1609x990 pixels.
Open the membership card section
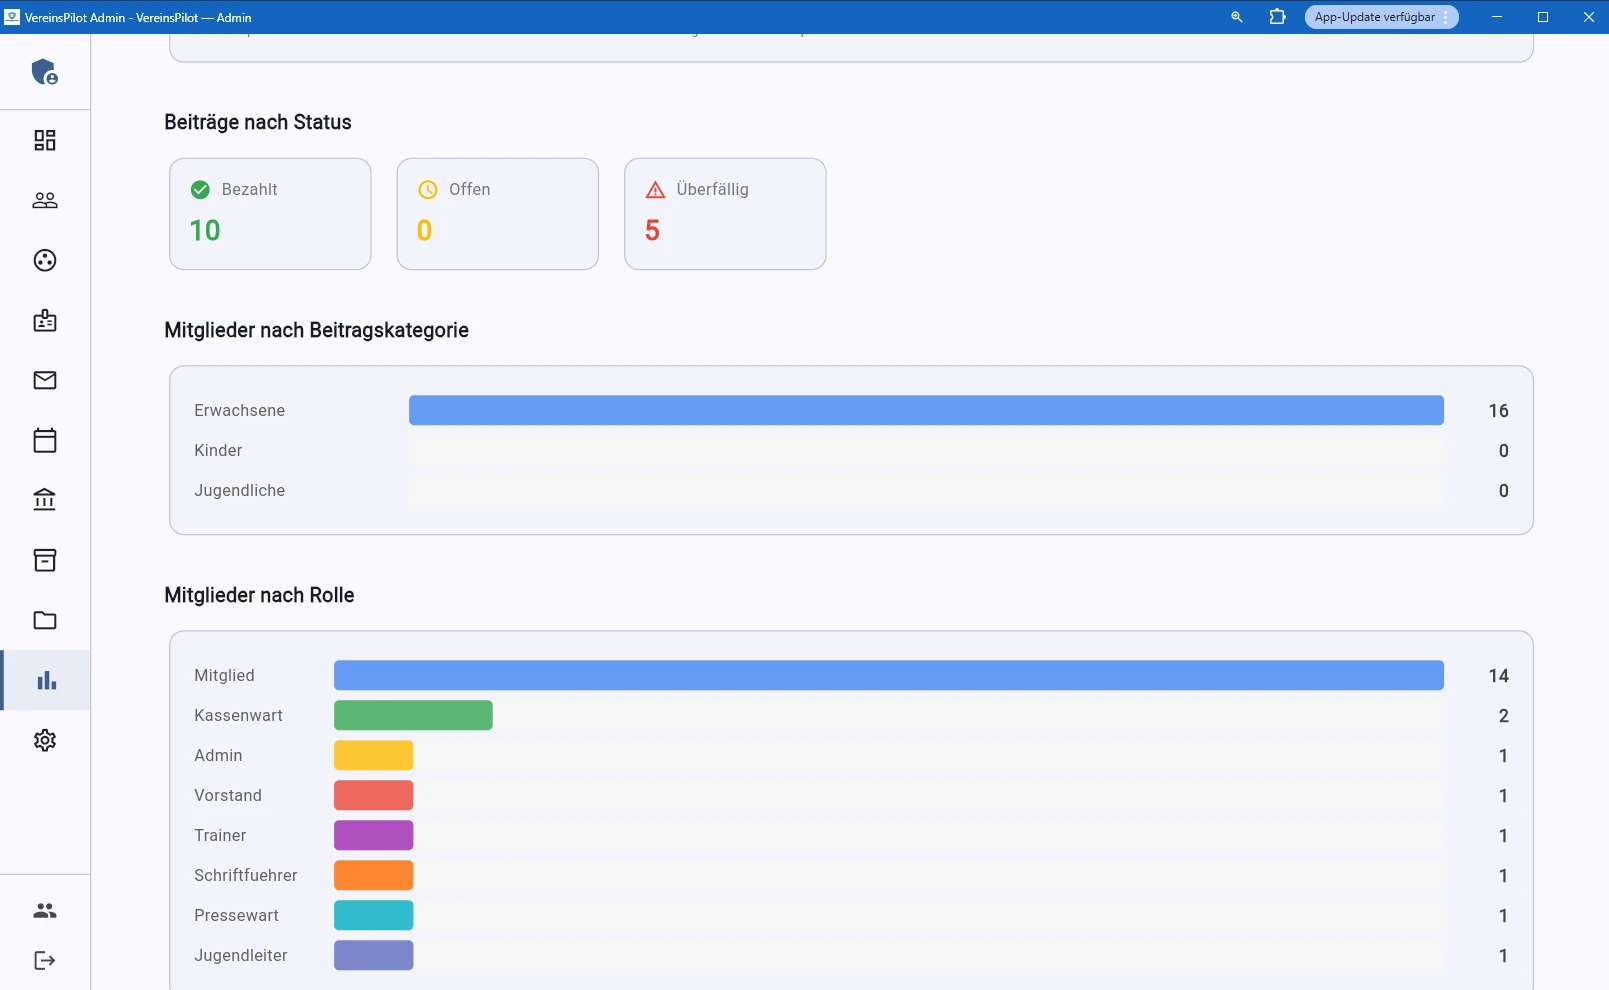(44, 320)
